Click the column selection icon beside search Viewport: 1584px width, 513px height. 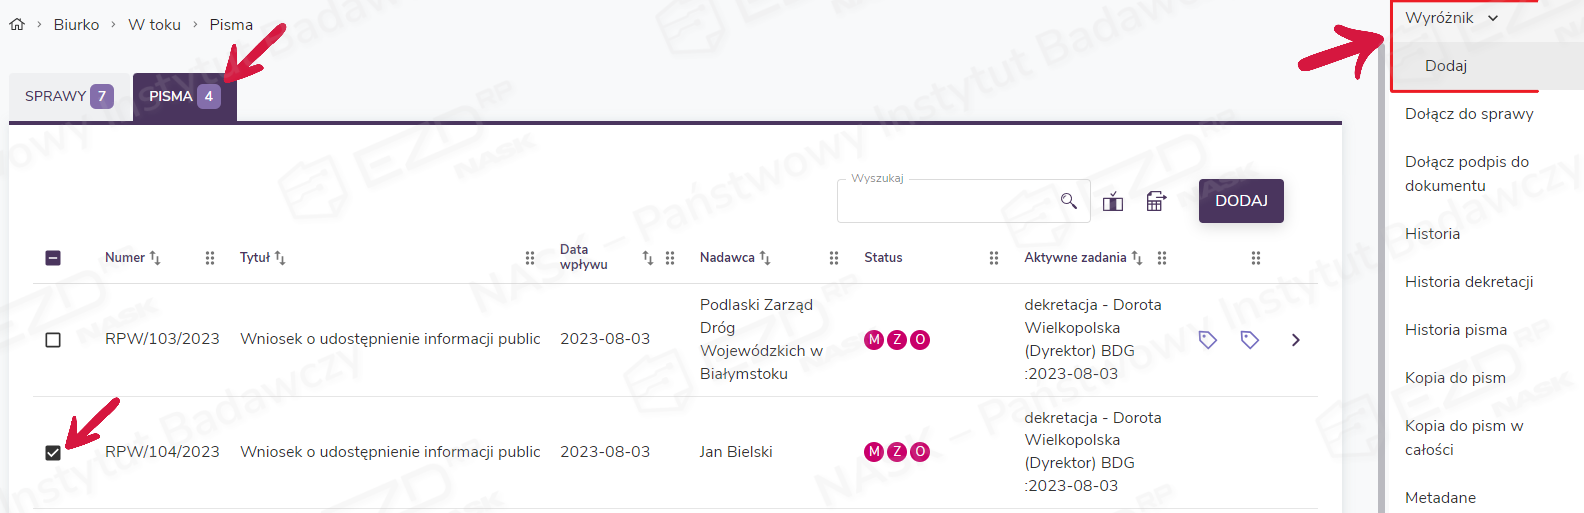(x=1113, y=202)
